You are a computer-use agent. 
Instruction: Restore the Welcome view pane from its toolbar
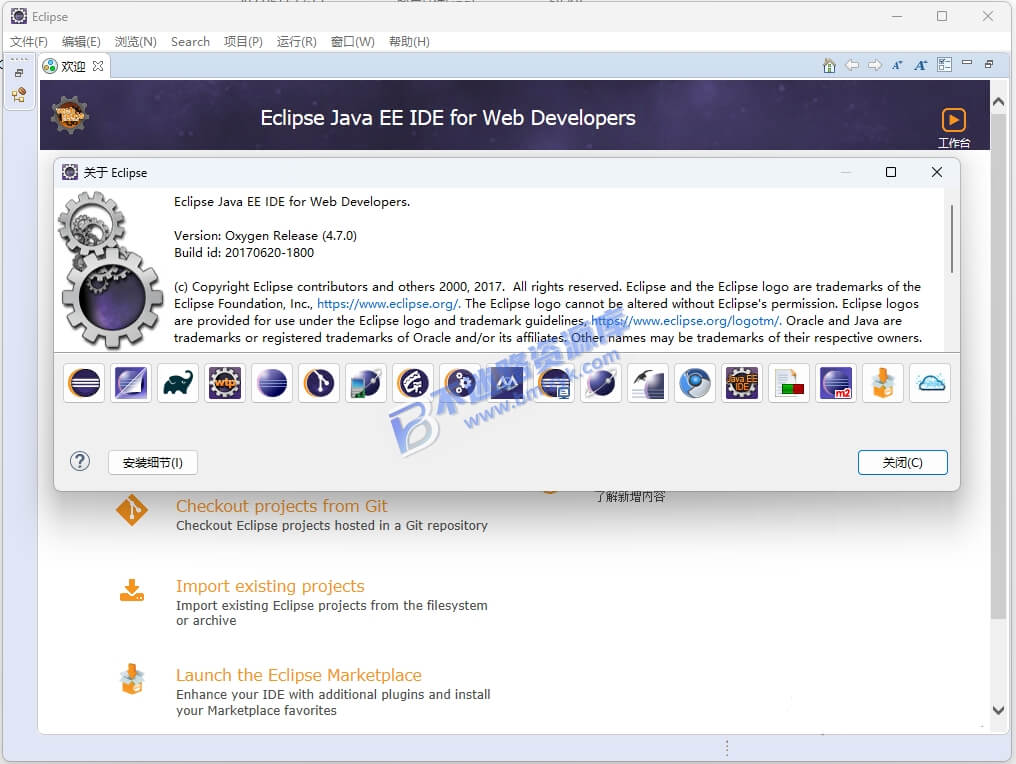coord(989,64)
